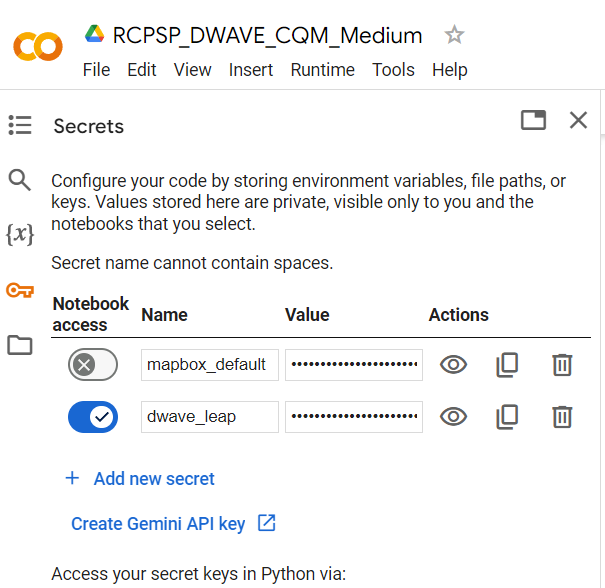605x588 pixels.
Task: Edit the dwave_leap name field
Action: [210, 417]
